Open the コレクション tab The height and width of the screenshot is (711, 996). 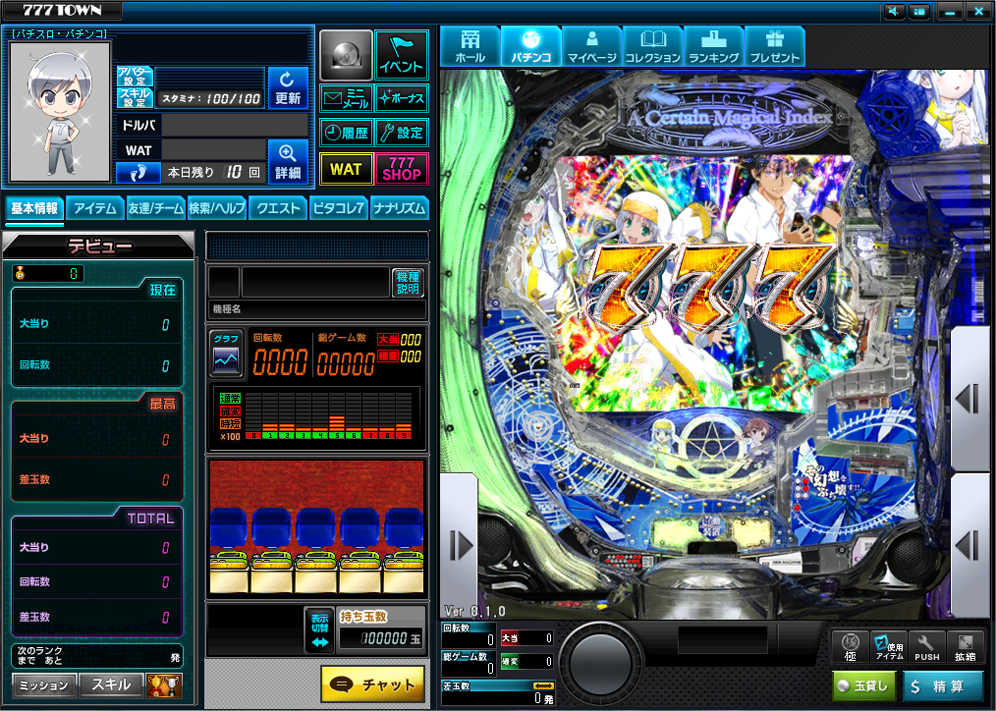(x=652, y=46)
